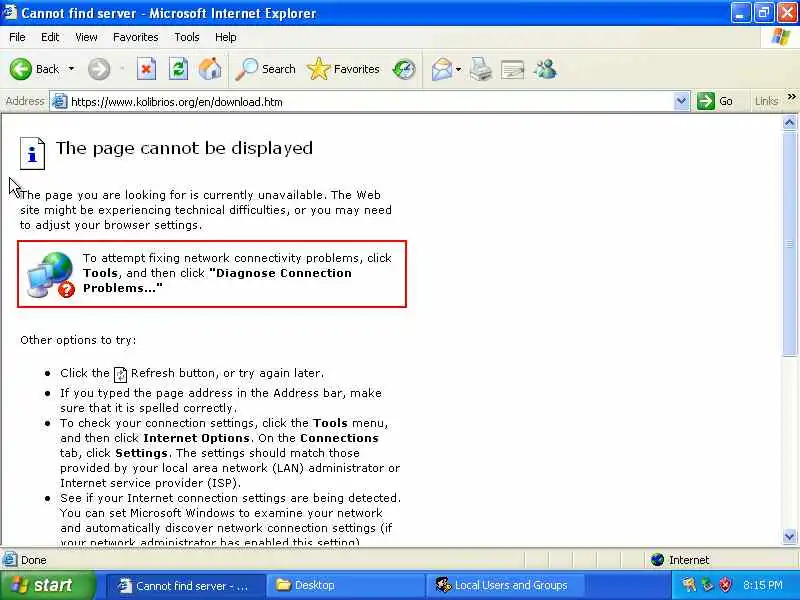Open the View menu

click(86, 37)
